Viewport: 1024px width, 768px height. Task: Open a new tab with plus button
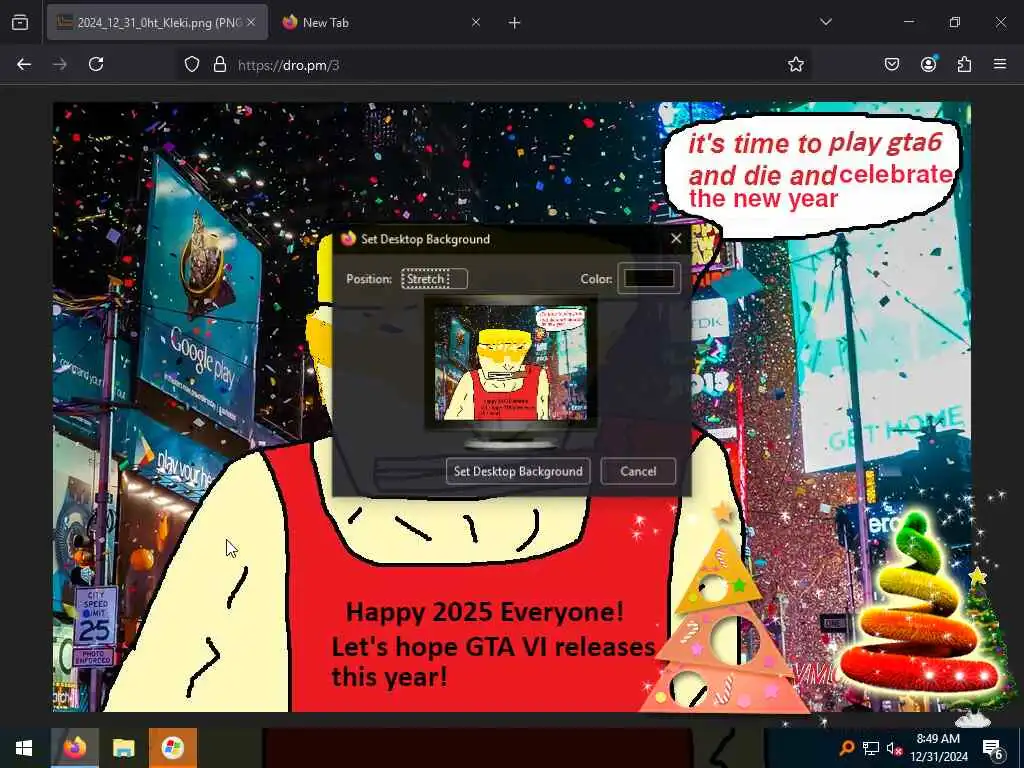coord(515,23)
